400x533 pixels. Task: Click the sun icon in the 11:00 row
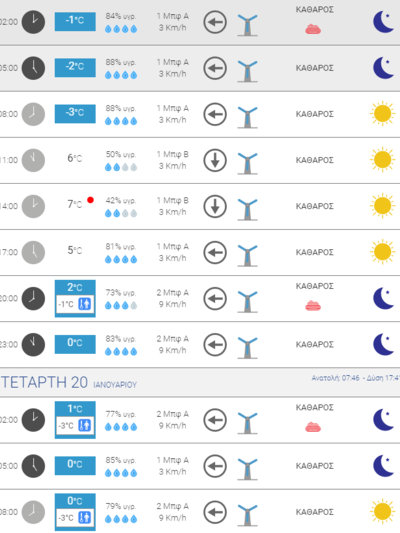tap(383, 160)
